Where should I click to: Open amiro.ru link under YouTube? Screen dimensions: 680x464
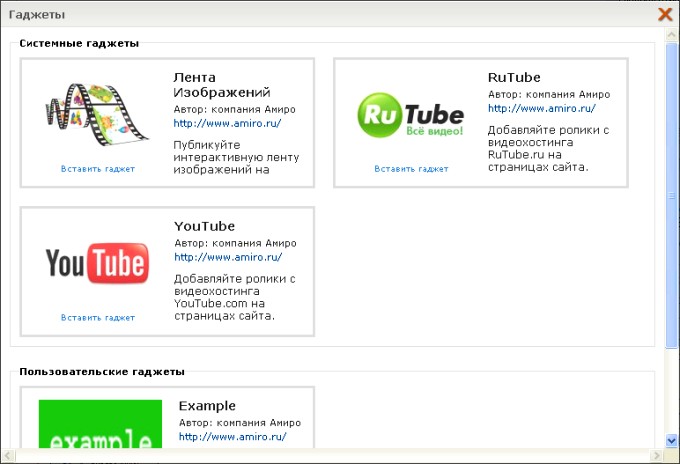pyautogui.click(x=227, y=258)
